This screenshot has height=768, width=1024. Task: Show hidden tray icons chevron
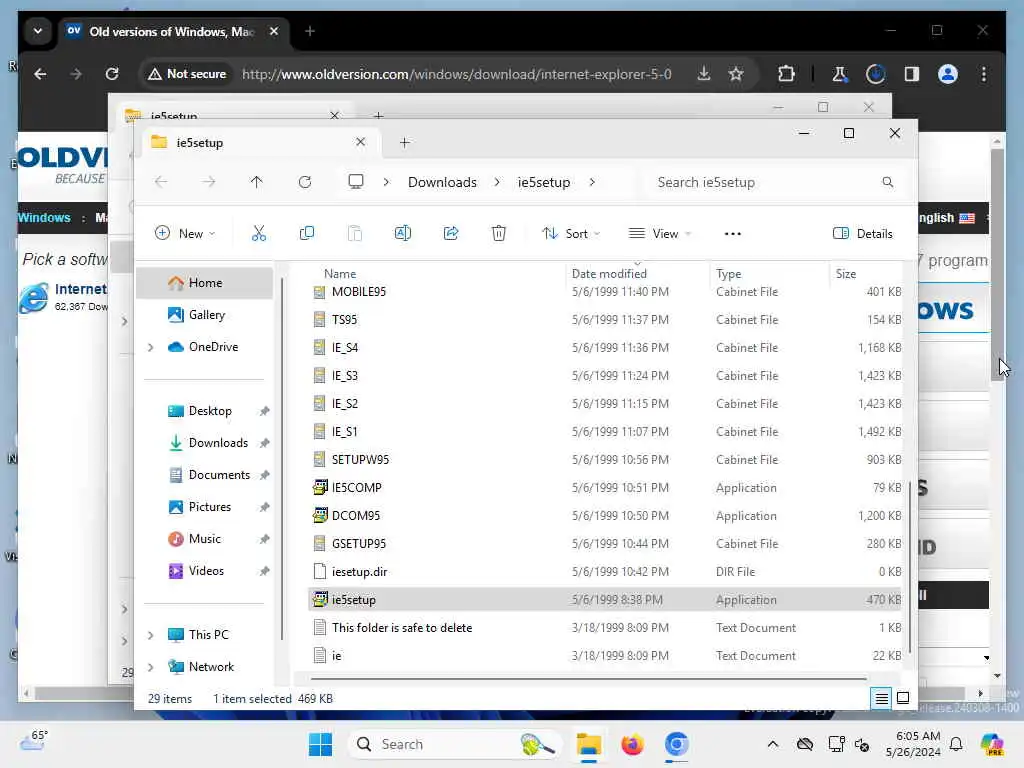[x=773, y=744]
